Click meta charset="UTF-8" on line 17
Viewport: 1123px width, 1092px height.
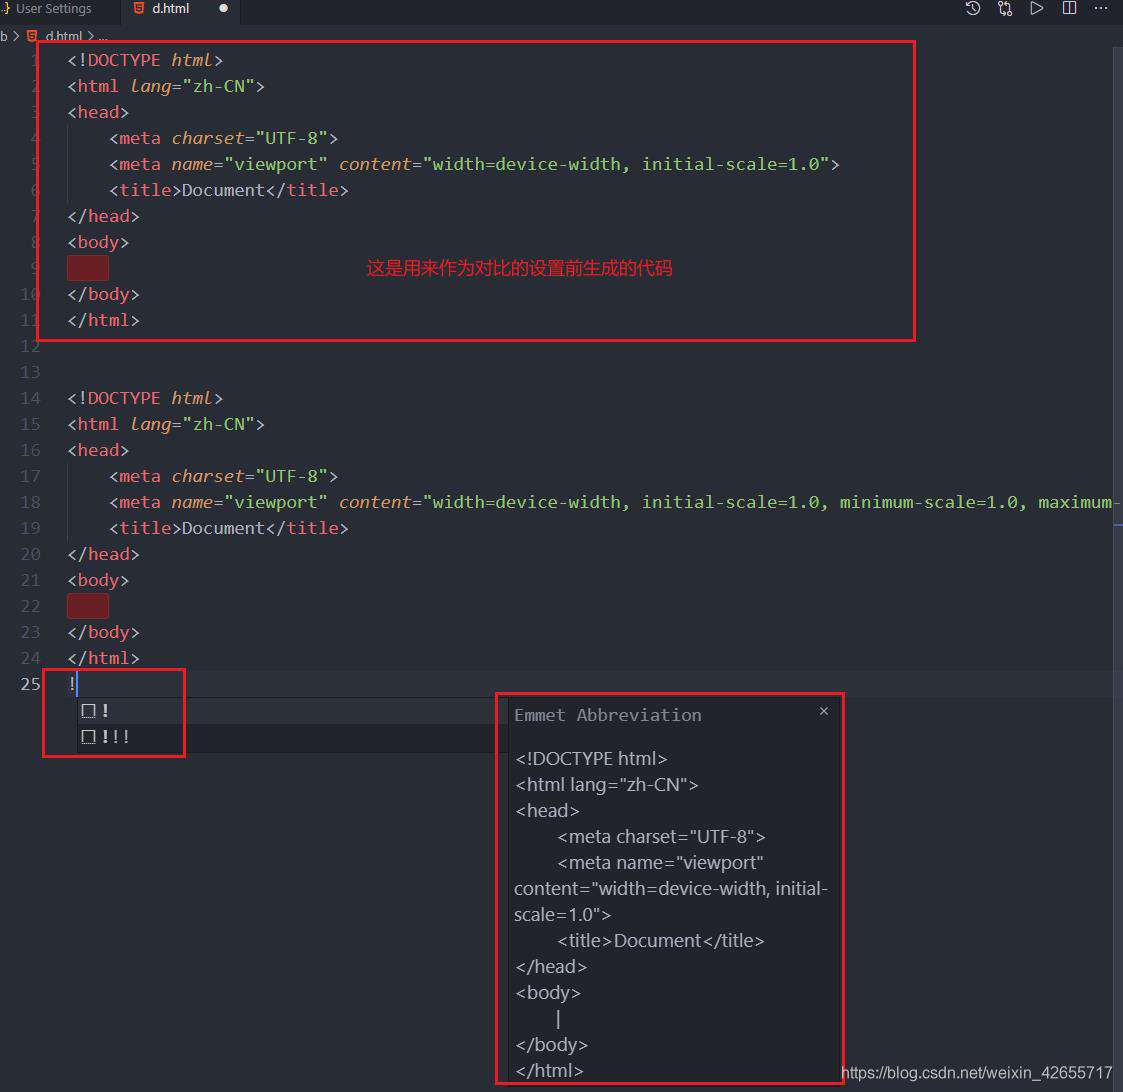(223, 476)
